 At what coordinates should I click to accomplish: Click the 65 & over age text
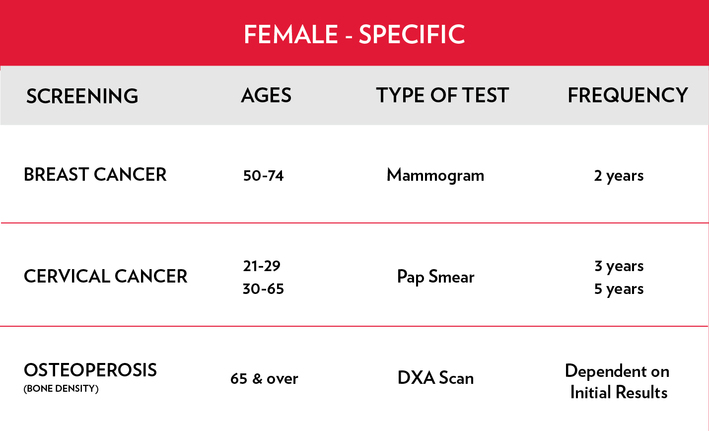point(264,379)
